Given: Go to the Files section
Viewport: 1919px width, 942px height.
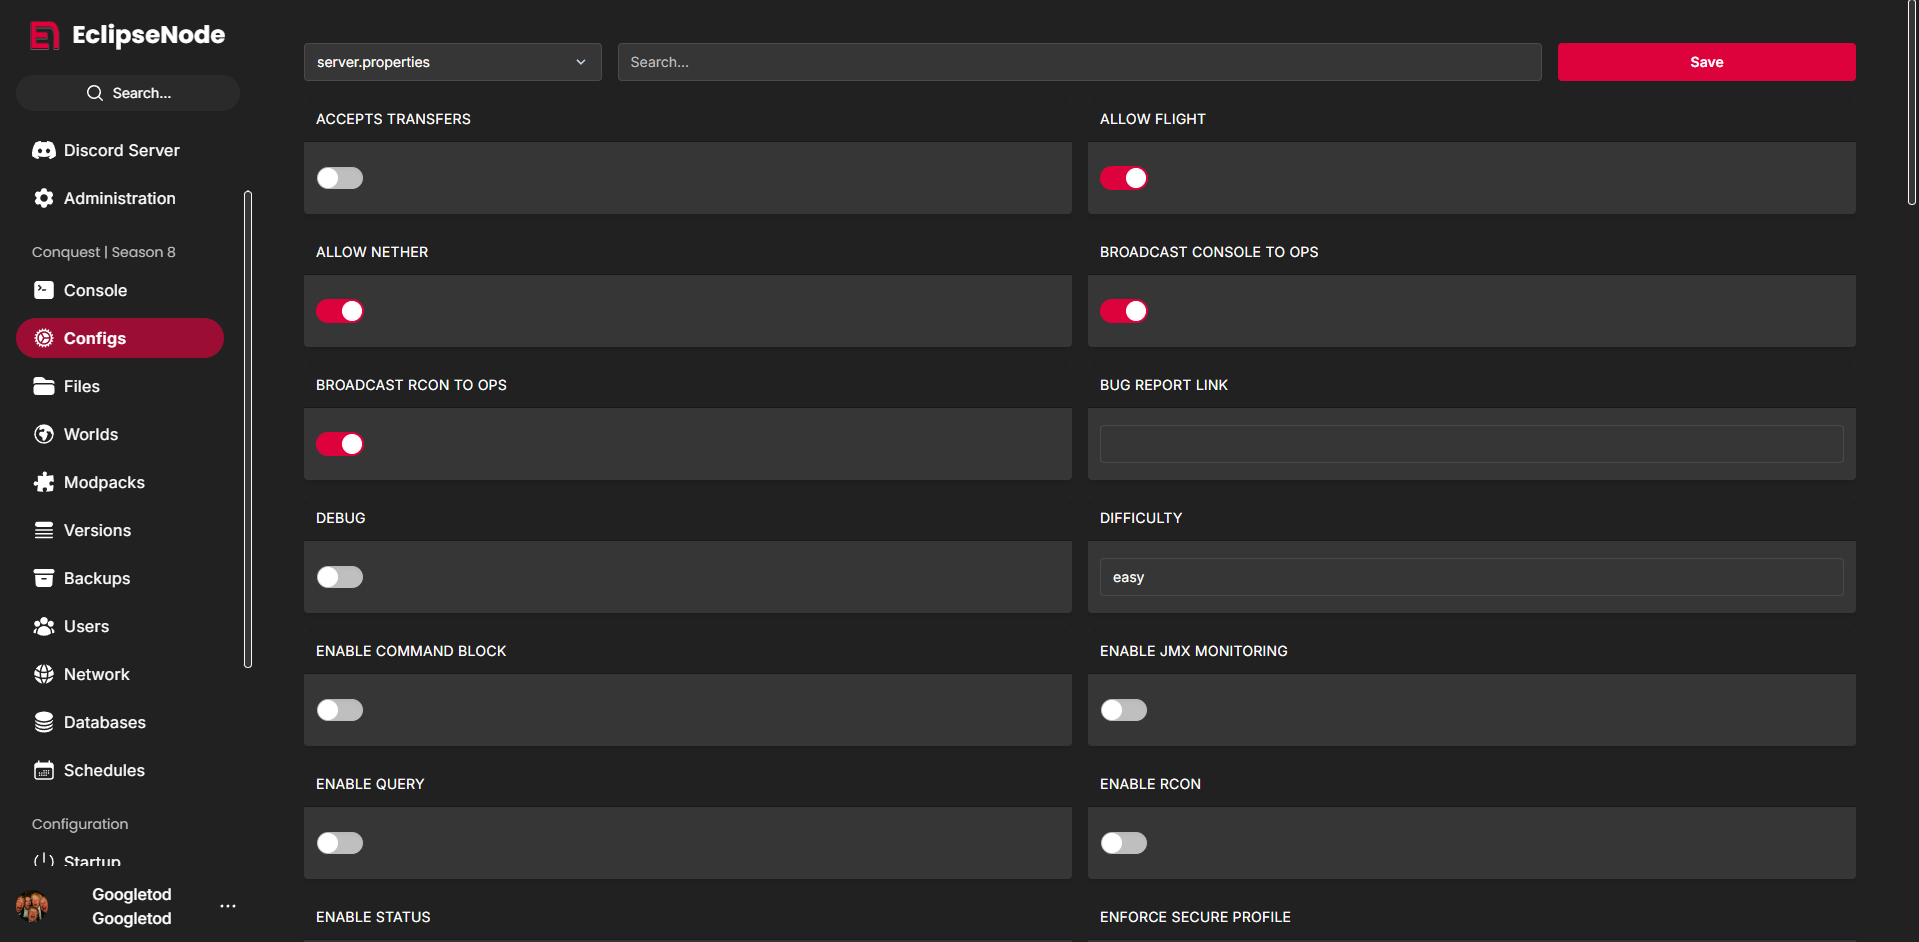Looking at the screenshot, I should (x=82, y=386).
